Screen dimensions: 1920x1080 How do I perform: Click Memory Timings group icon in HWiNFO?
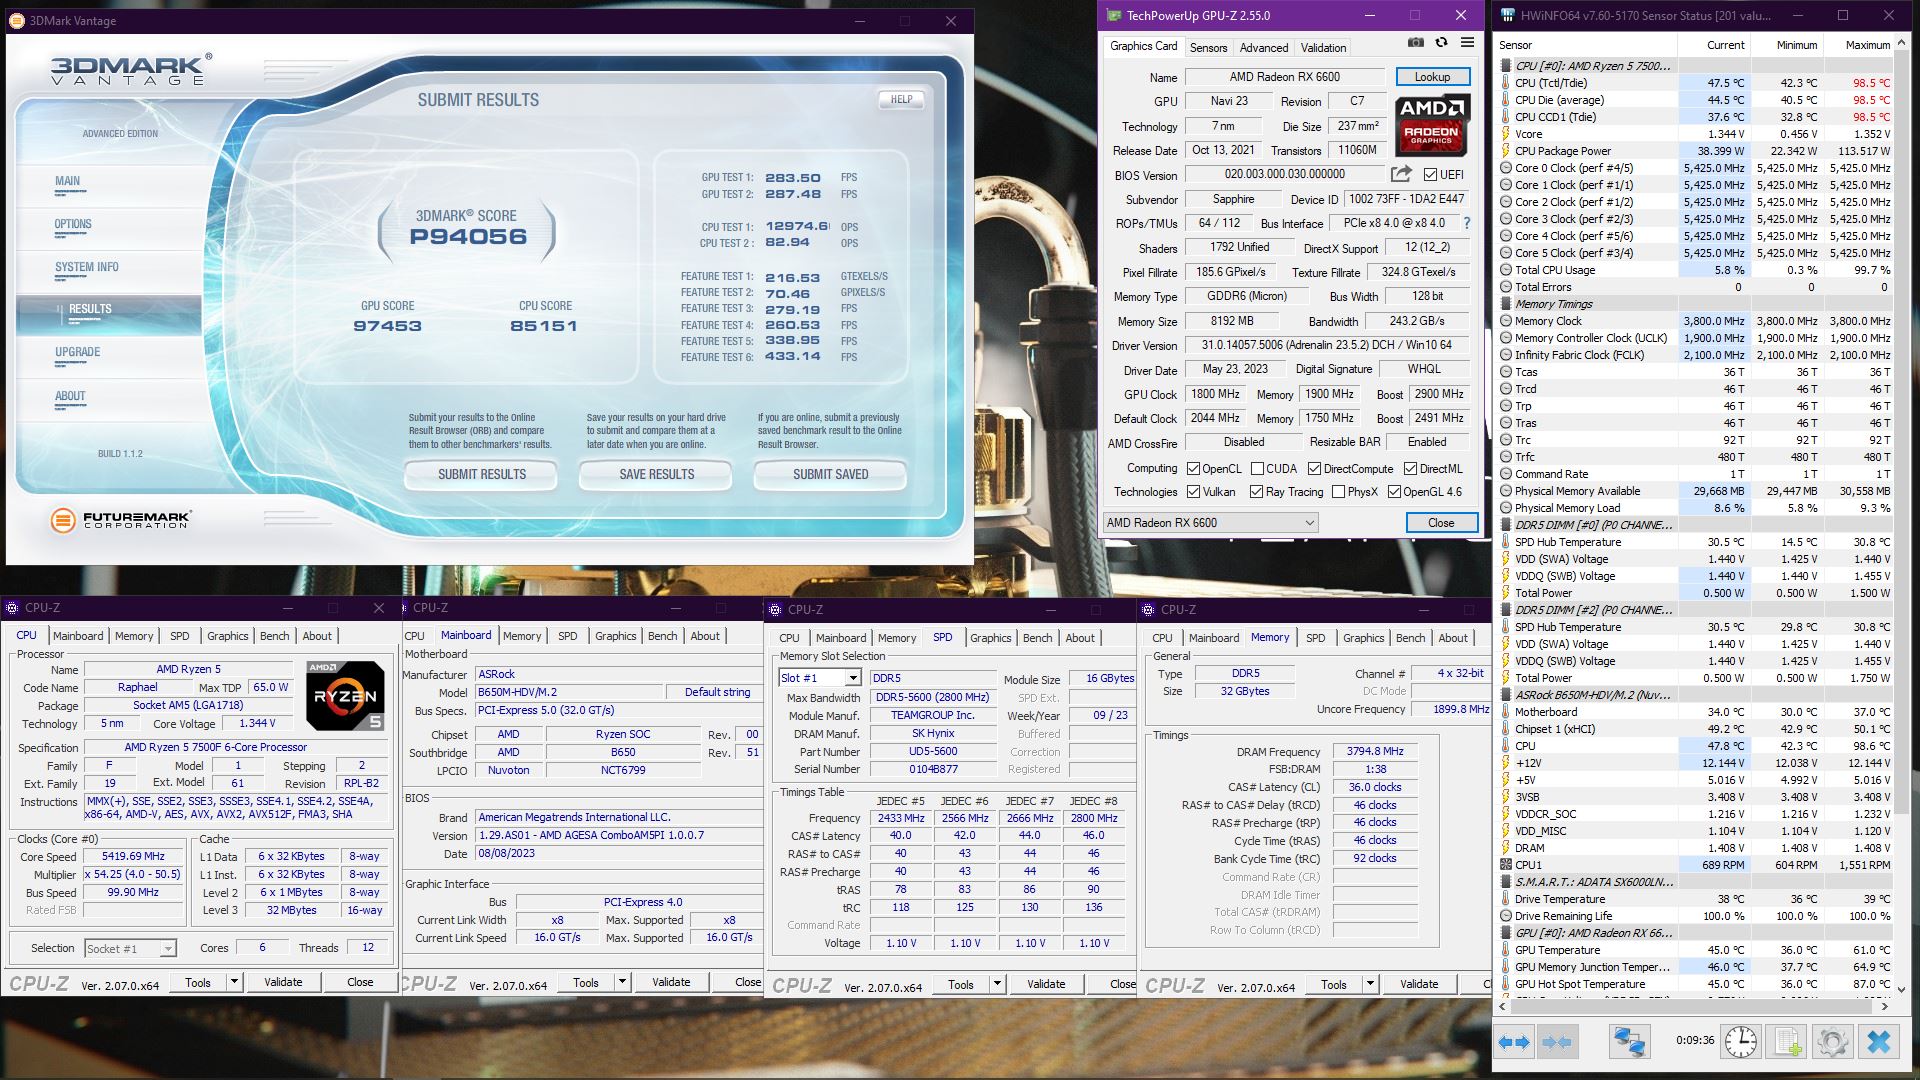1506,304
